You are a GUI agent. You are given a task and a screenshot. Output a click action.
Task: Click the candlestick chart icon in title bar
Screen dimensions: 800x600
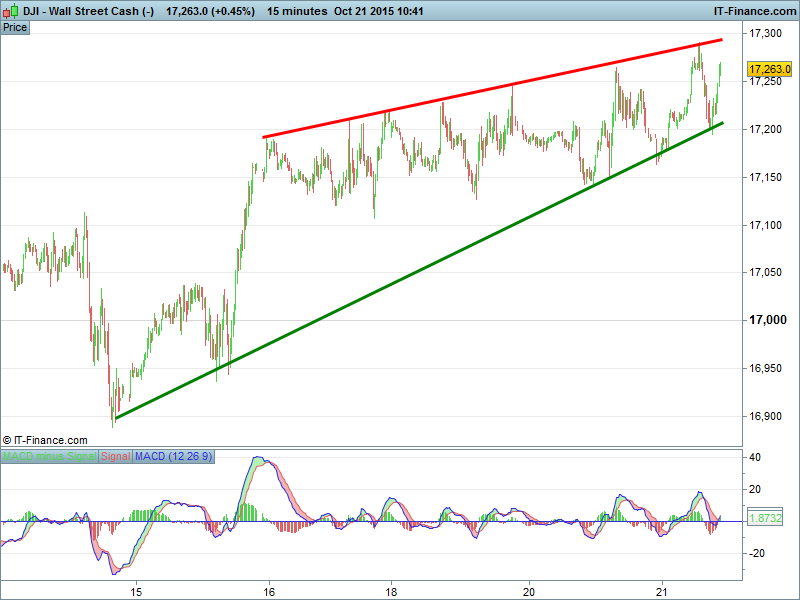click(9, 11)
